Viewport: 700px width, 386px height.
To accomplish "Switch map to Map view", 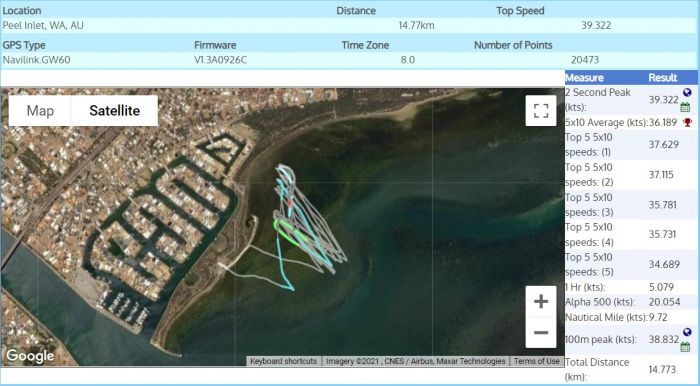I will pos(40,111).
